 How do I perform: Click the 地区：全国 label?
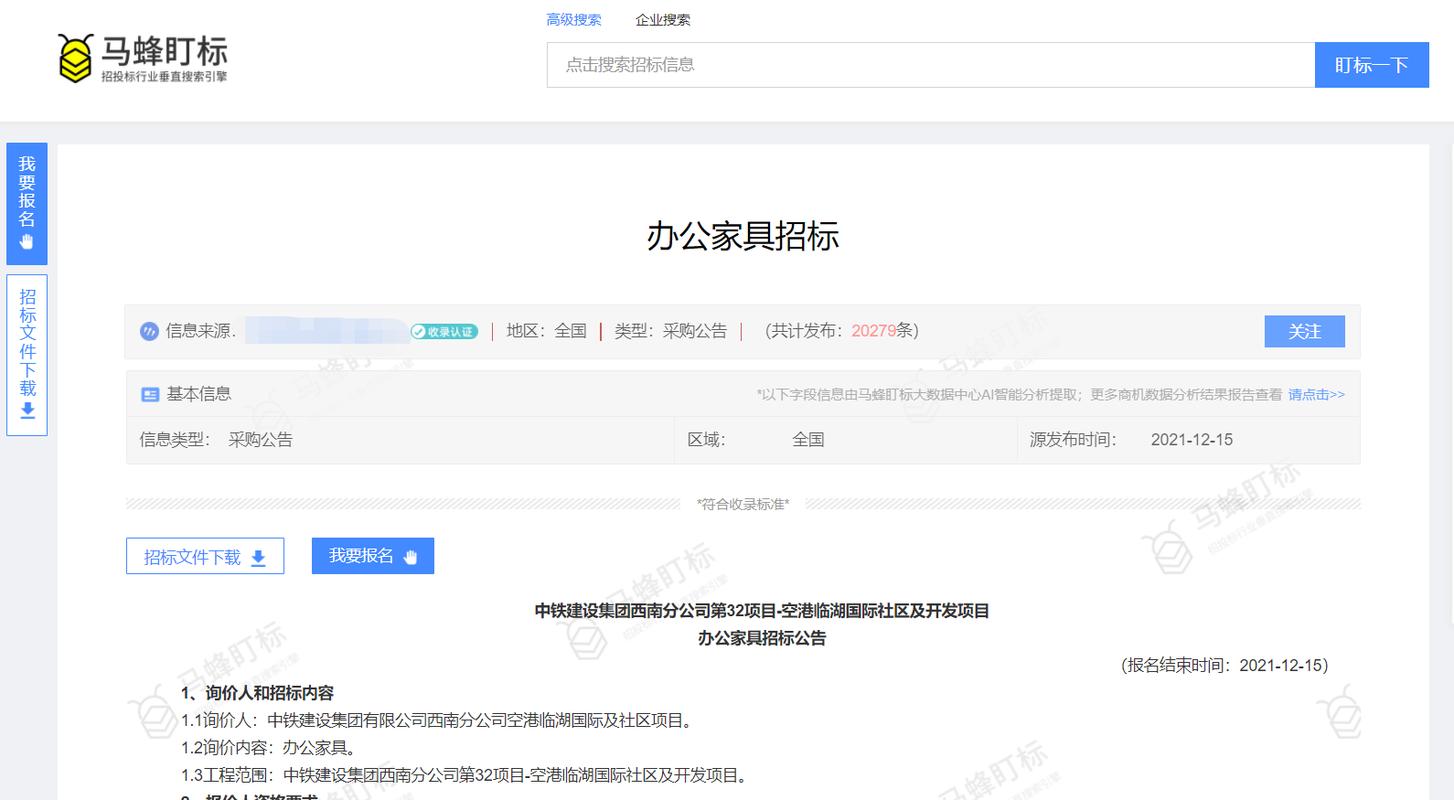[x=546, y=331]
